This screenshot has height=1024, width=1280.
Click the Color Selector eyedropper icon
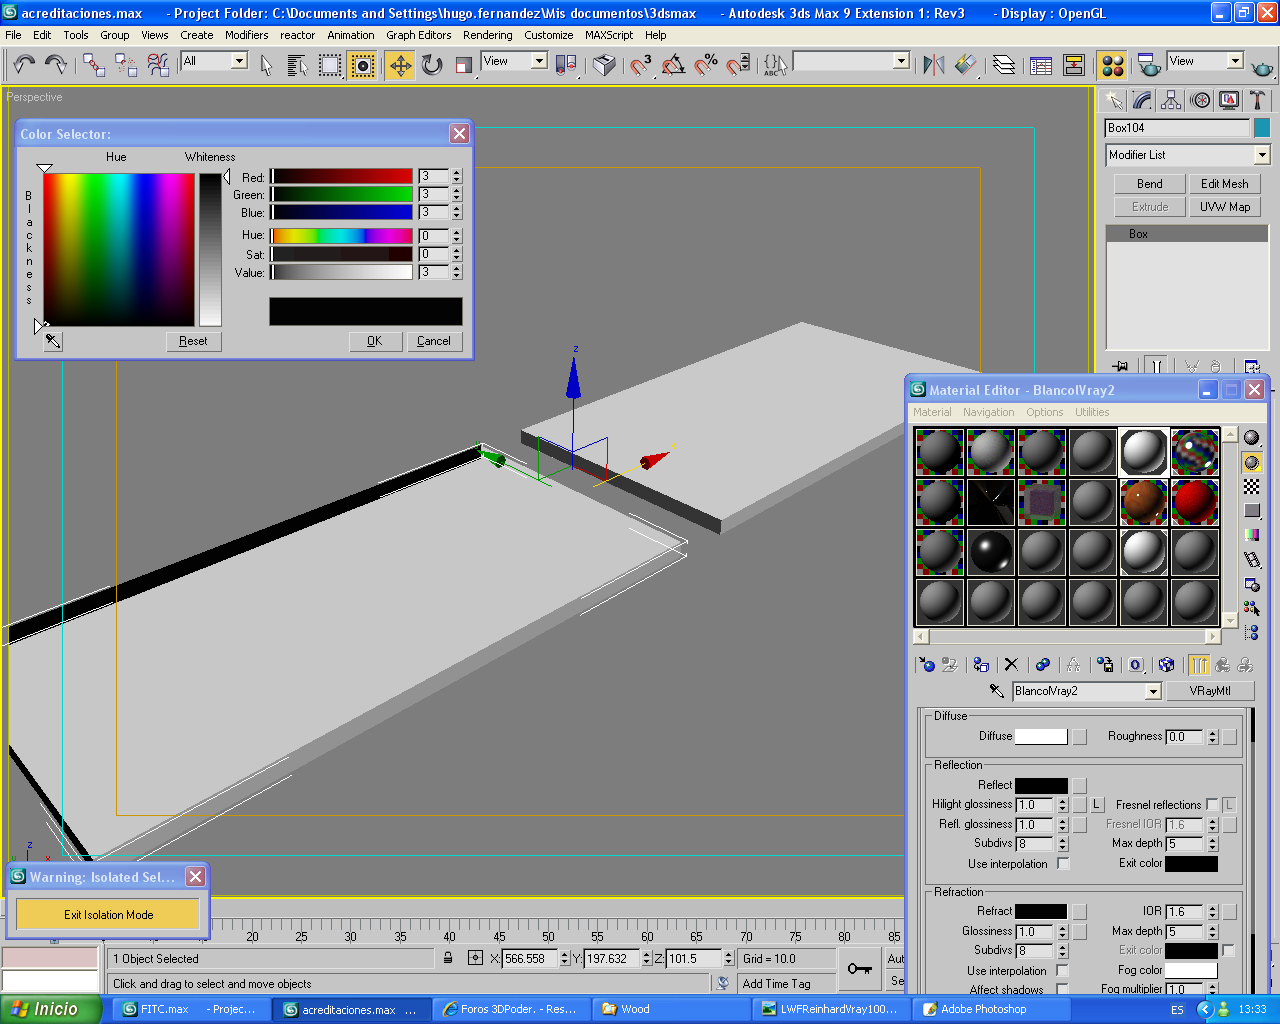pyautogui.click(x=53, y=341)
